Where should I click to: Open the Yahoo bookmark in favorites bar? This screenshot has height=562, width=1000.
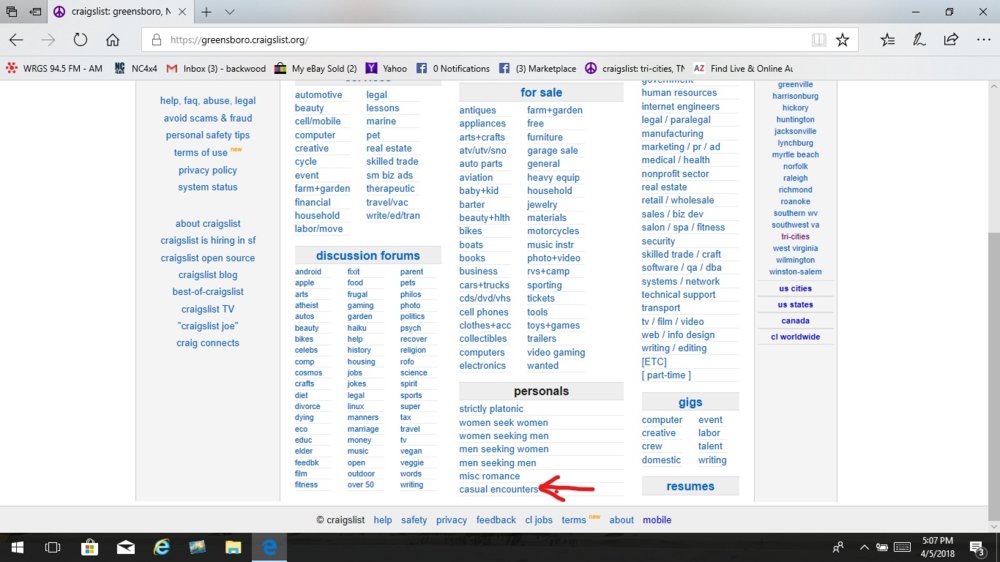point(387,68)
